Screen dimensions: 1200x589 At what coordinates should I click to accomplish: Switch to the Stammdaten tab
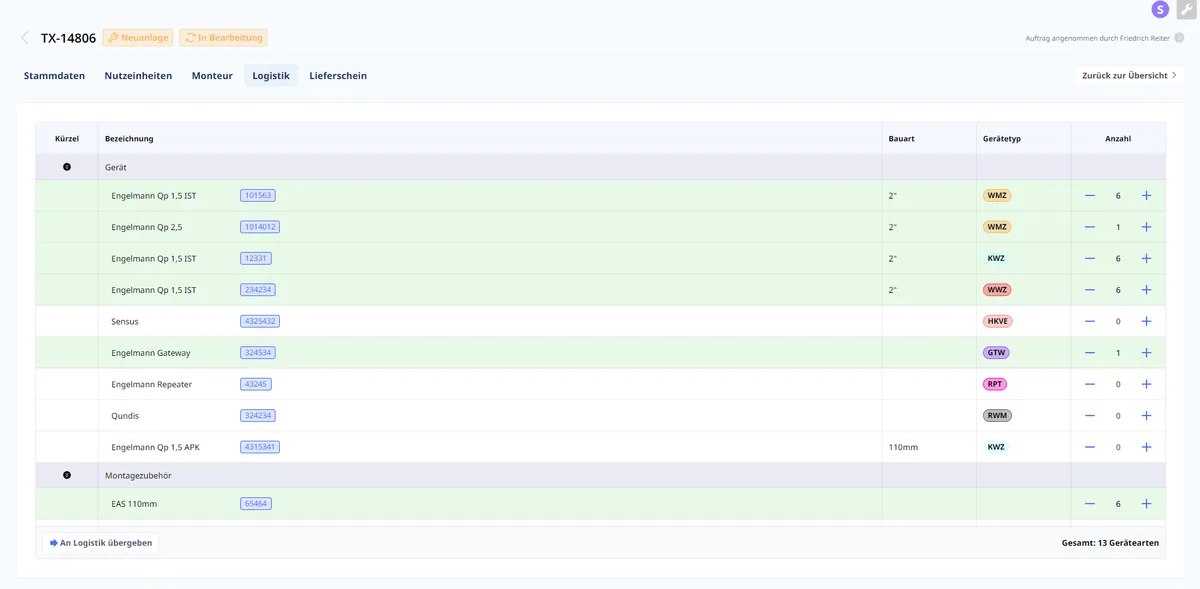click(54, 75)
